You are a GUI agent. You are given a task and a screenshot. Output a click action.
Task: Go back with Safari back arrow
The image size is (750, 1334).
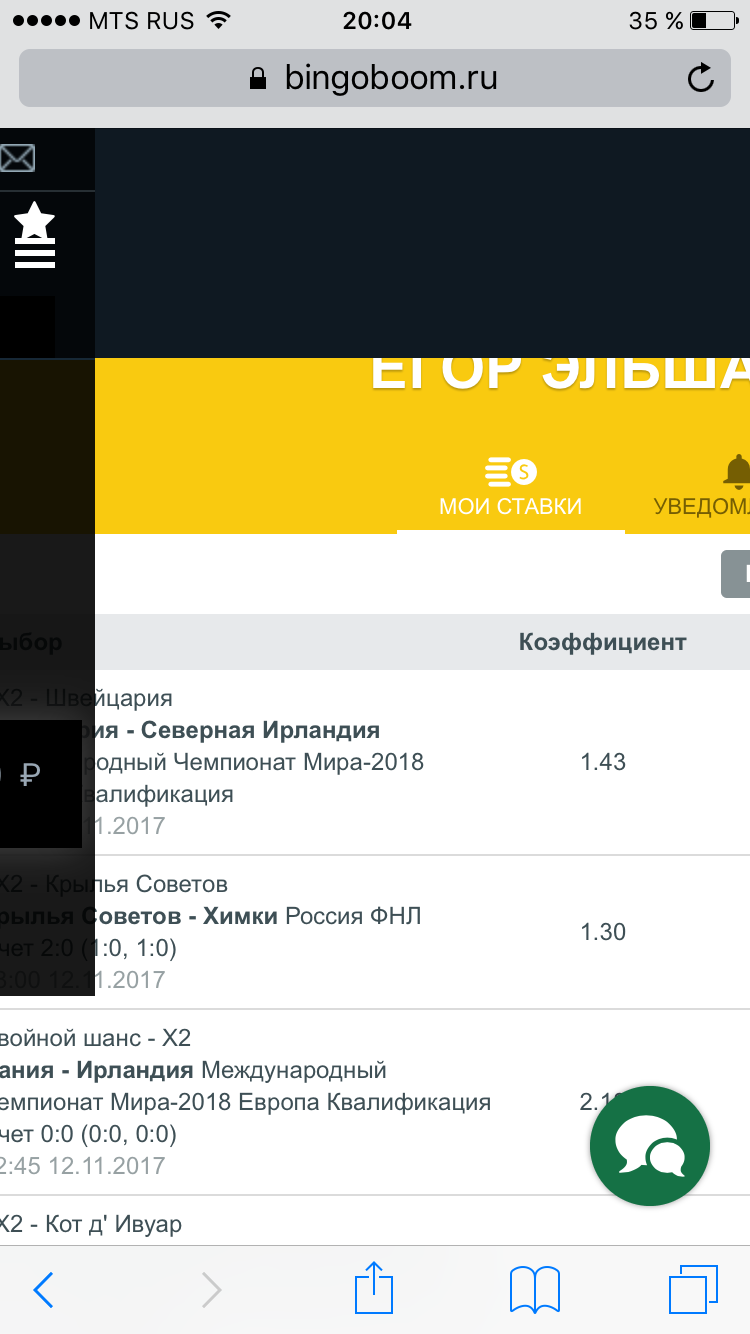coord(43,1290)
